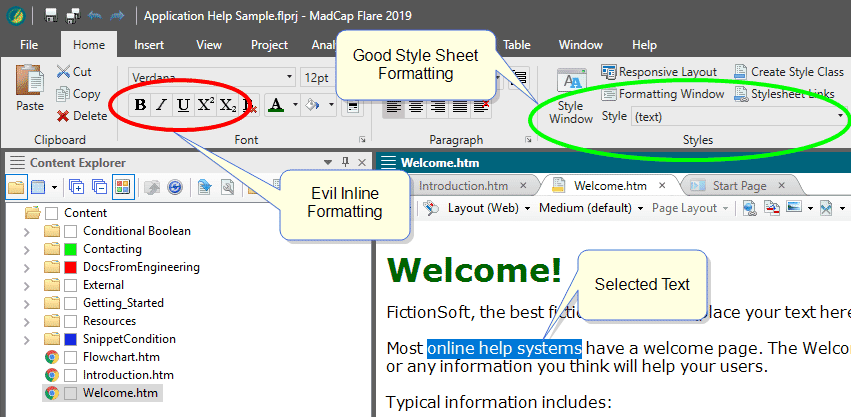Click Create Style Class
The height and width of the screenshot is (417, 851).
[789, 72]
